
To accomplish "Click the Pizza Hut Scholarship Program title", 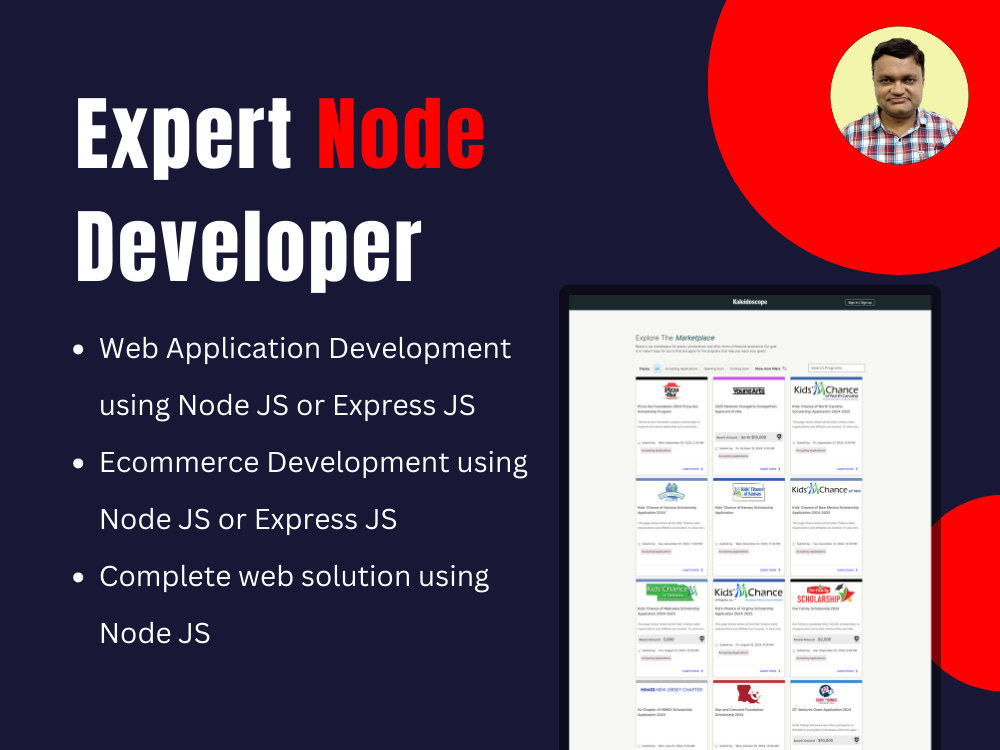I will [x=668, y=409].
